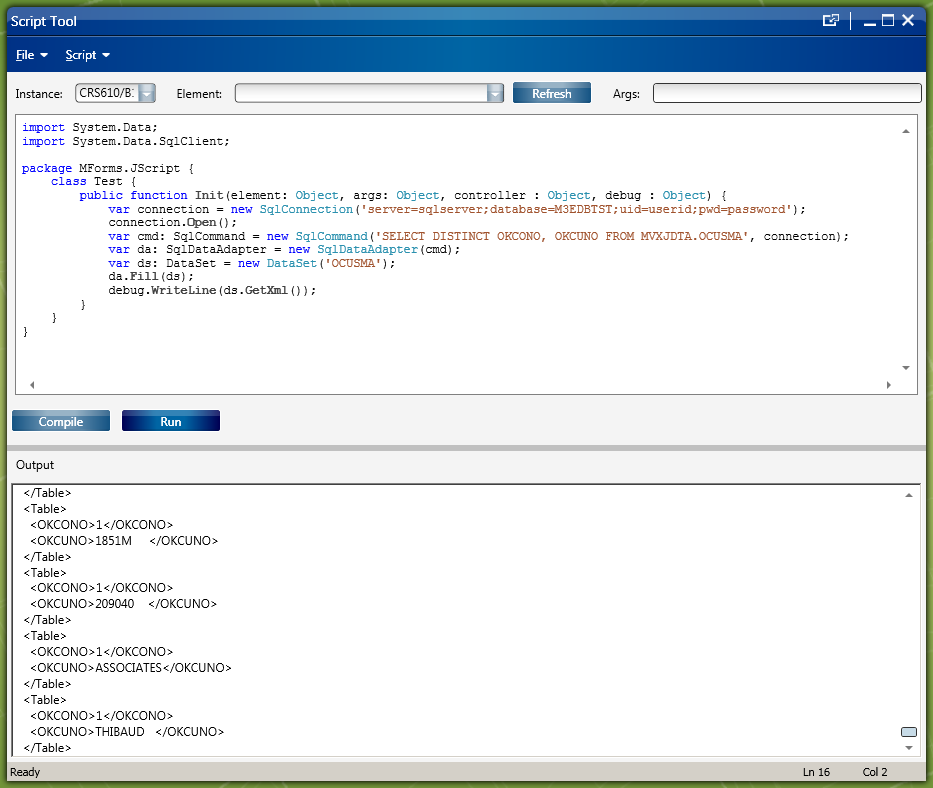The width and height of the screenshot is (933, 788).
Task: Open the File menu
Action: [x=32, y=55]
